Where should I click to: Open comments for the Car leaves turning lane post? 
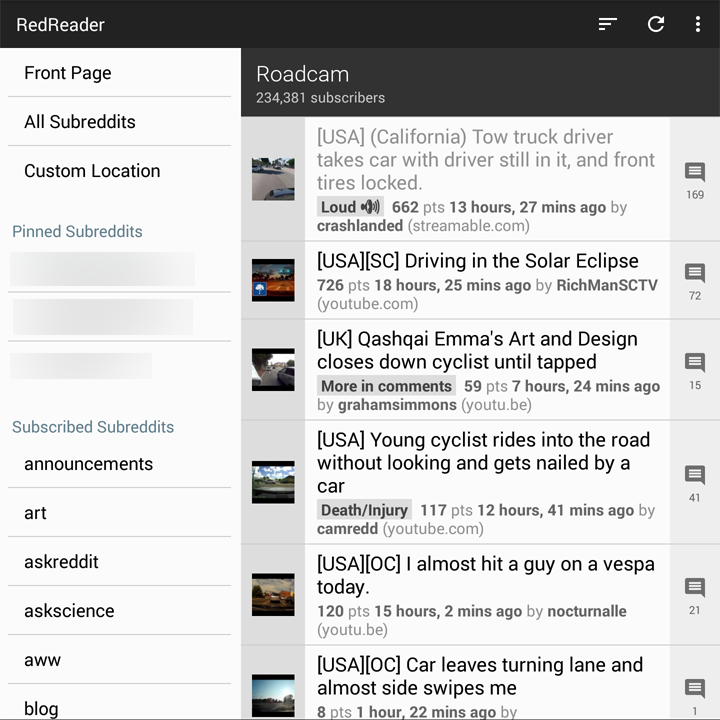coord(695,683)
